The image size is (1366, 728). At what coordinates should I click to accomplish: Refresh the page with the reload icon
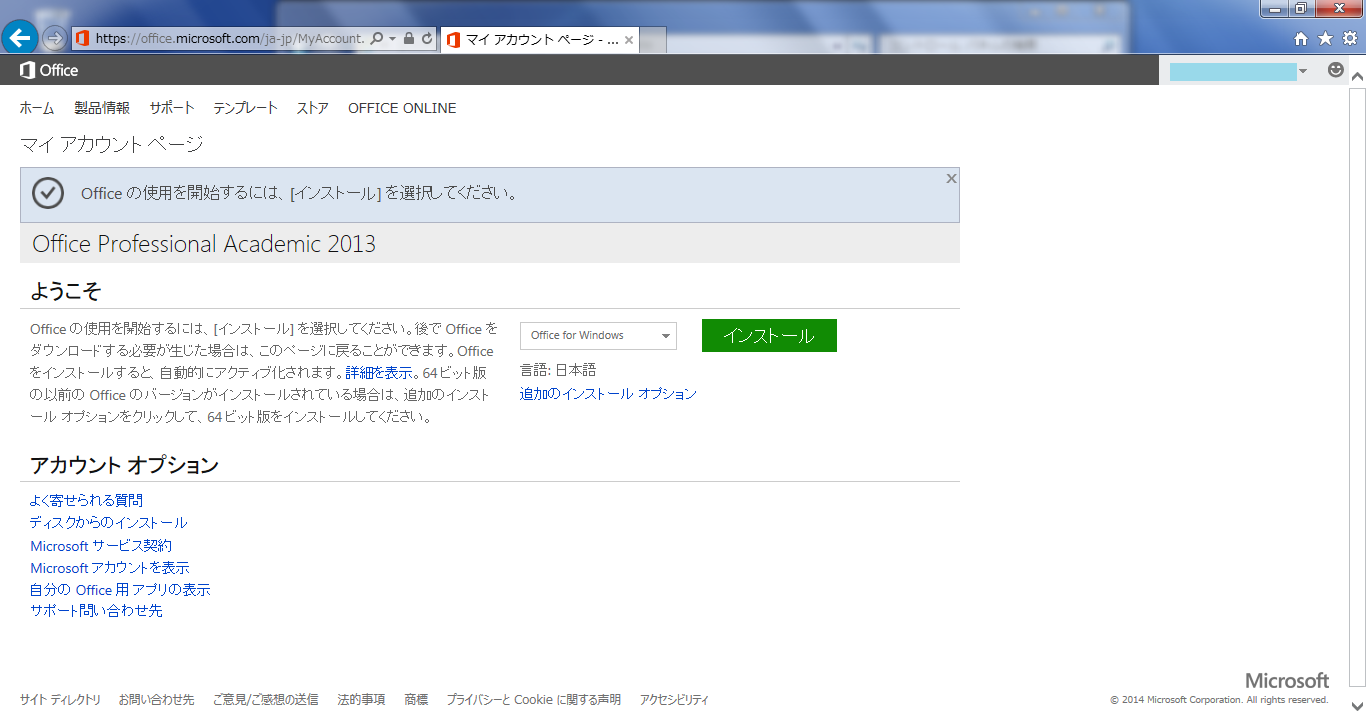coord(427,39)
